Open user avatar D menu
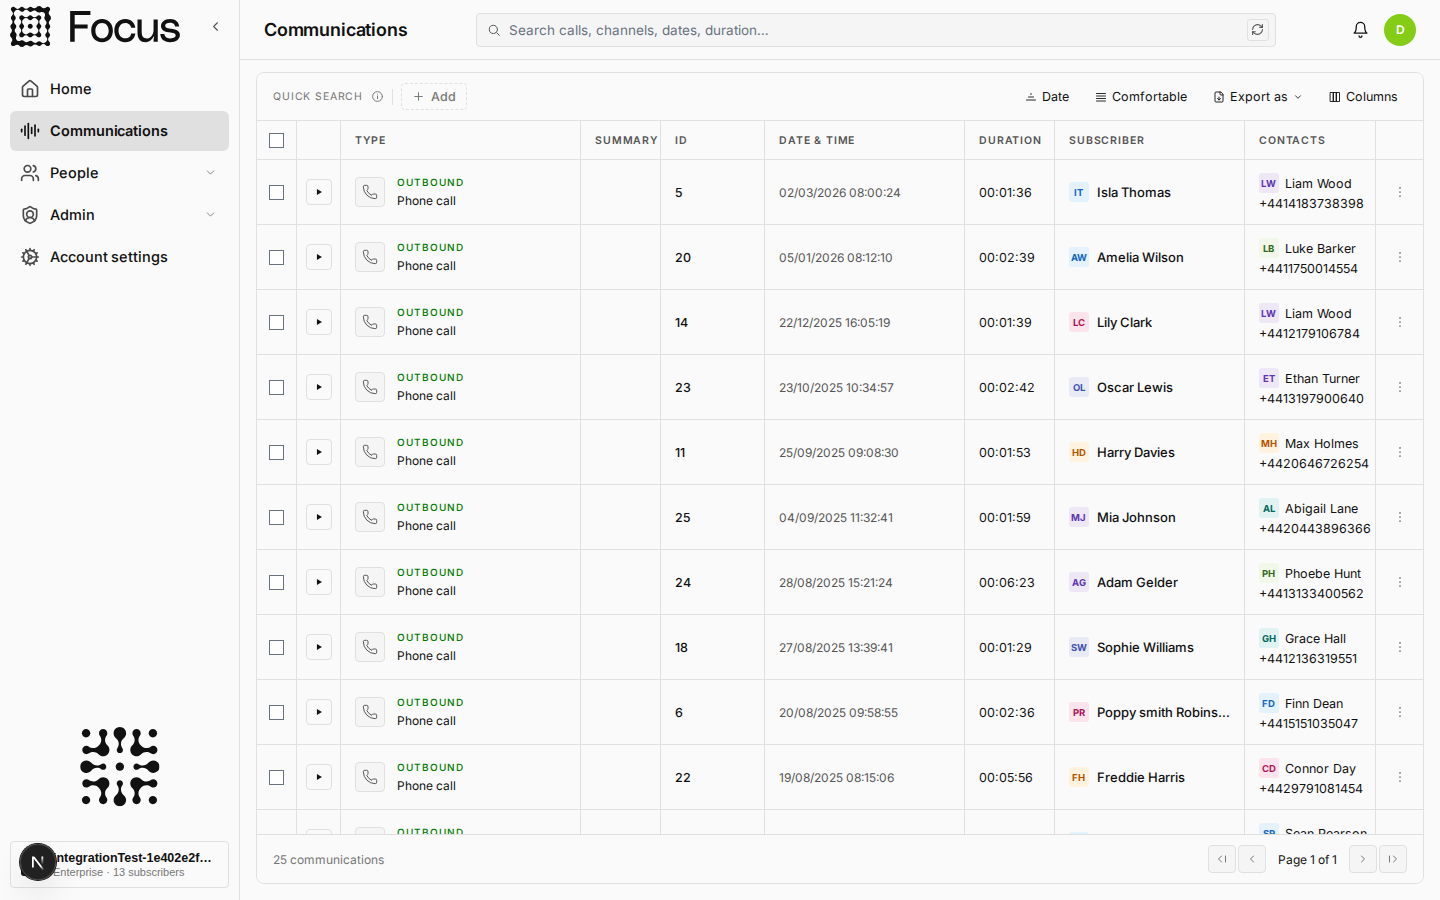Viewport: 1440px width, 900px height. coord(1400,30)
